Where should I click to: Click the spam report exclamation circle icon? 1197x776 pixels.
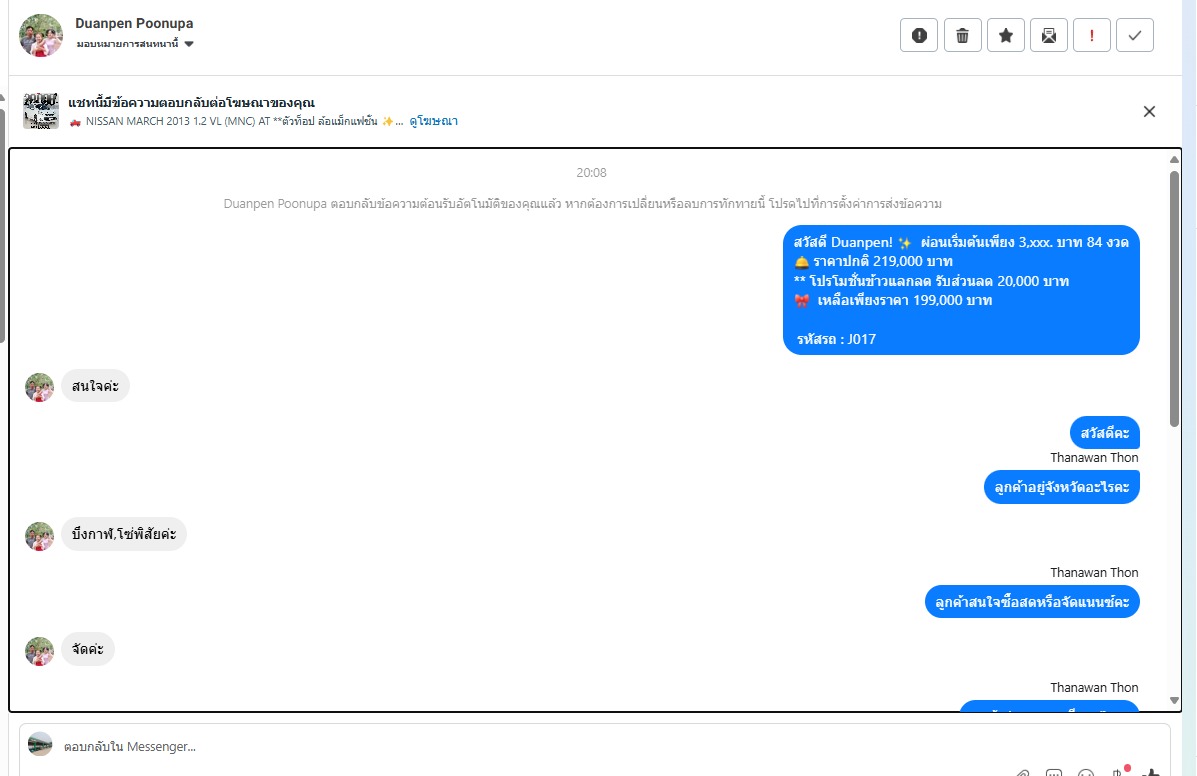918,35
